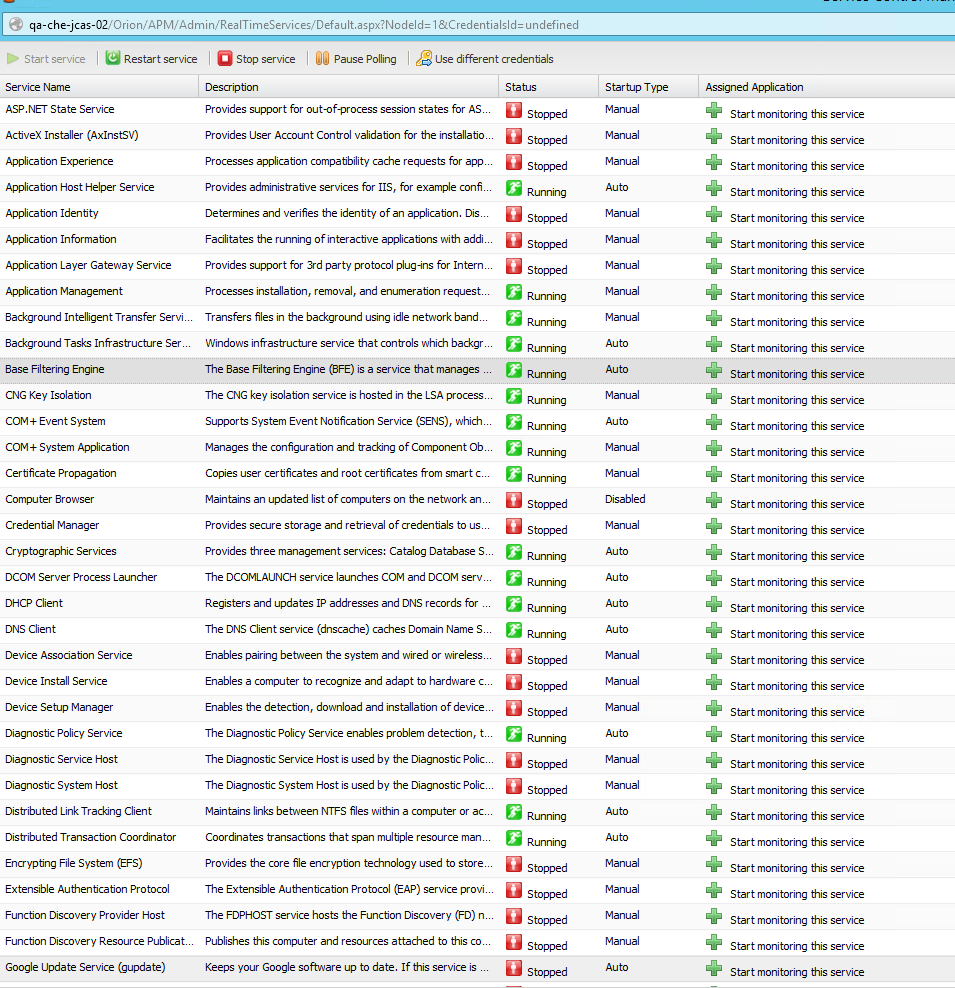The image size is (955, 988).
Task: Click the Restart service toolbar button
Action: (151, 59)
